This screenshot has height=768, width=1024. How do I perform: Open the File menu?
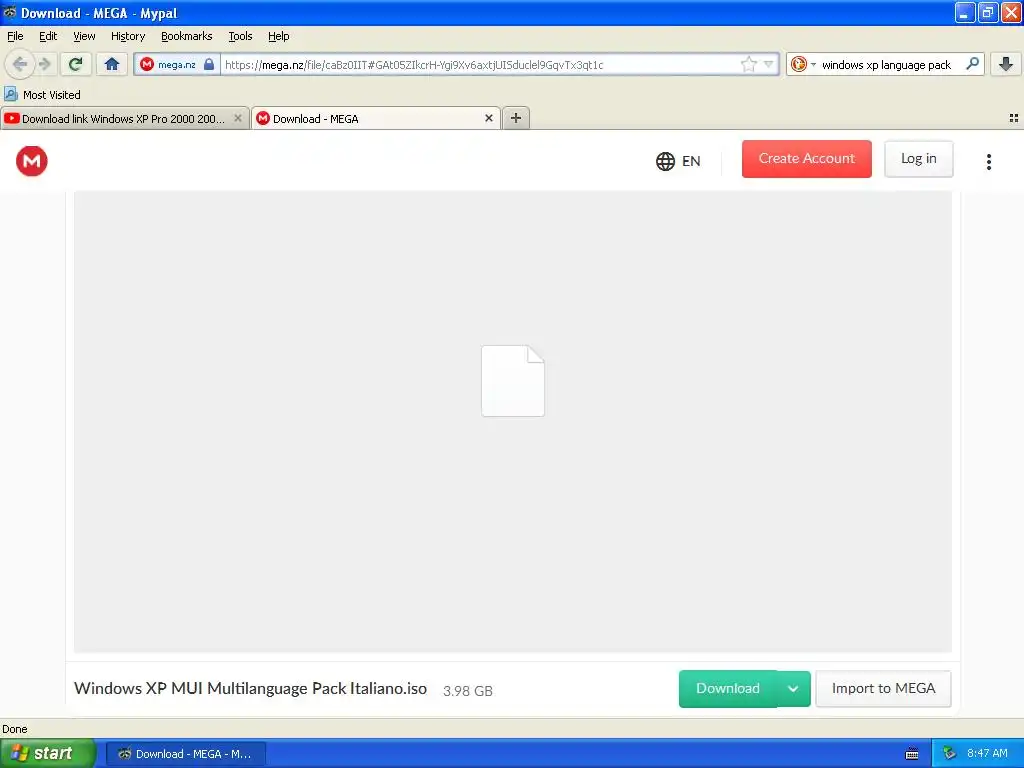[x=15, y=36]
